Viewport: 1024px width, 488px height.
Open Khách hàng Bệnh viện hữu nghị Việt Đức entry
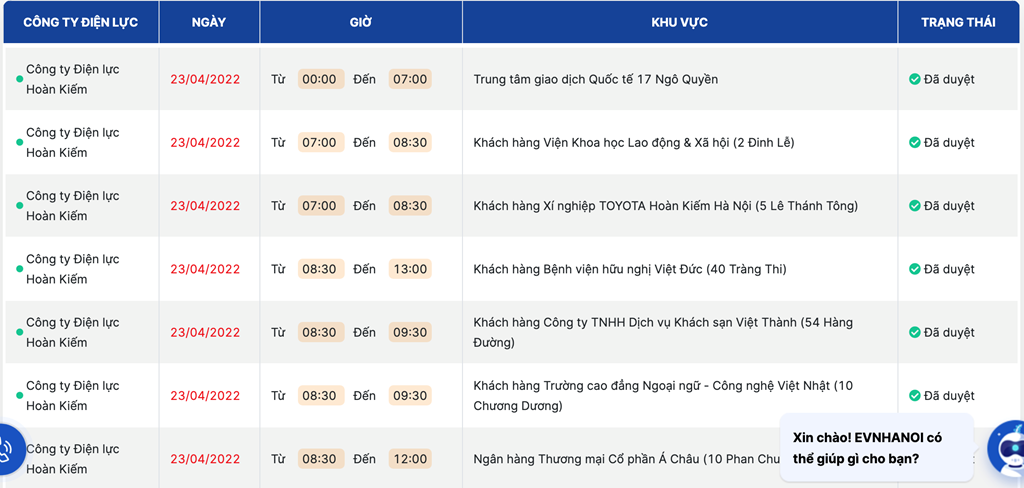pyautogui.click(x=630, y=269)
